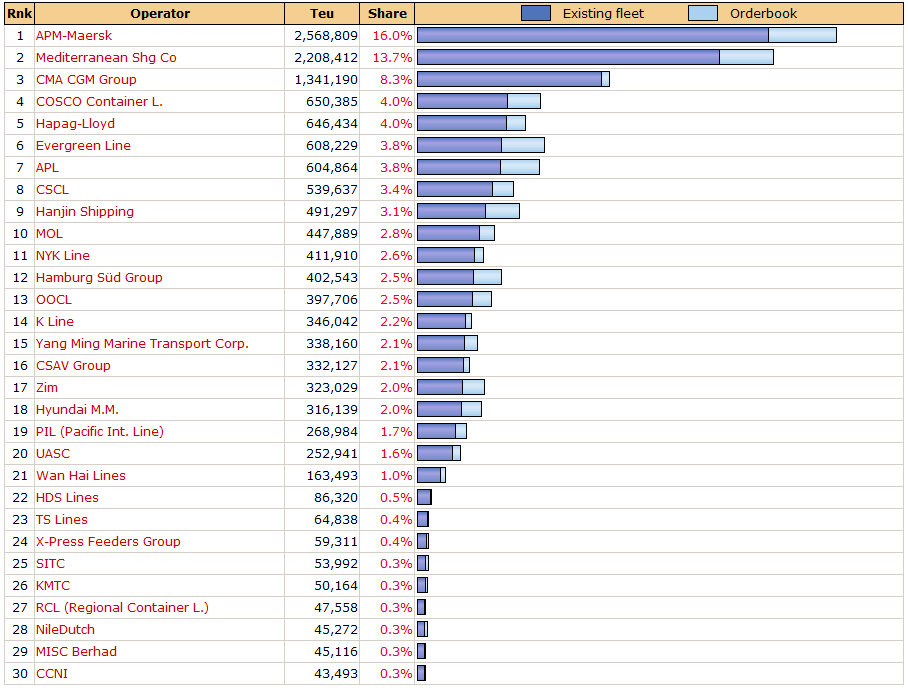Screen dimensions: 908x690
Task: Open the Hanjin Shipping link
Action: (x=85, y=212)
